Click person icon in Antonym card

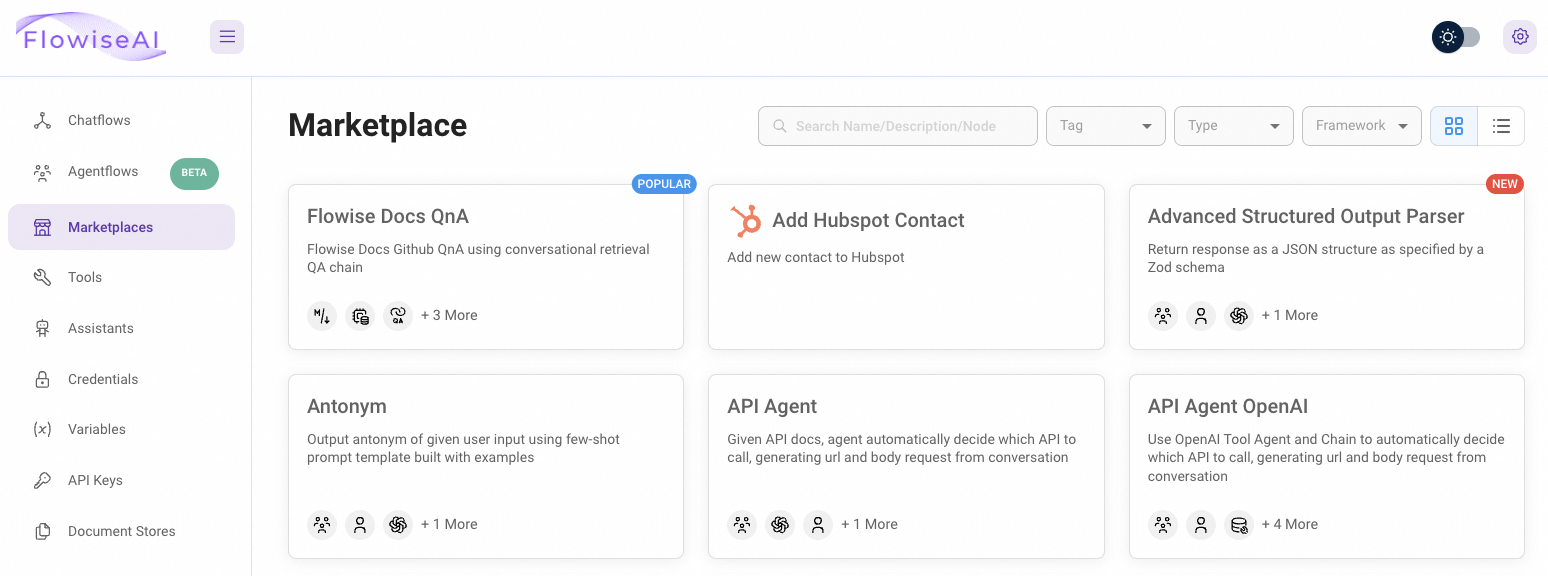(x=360, y=525)
